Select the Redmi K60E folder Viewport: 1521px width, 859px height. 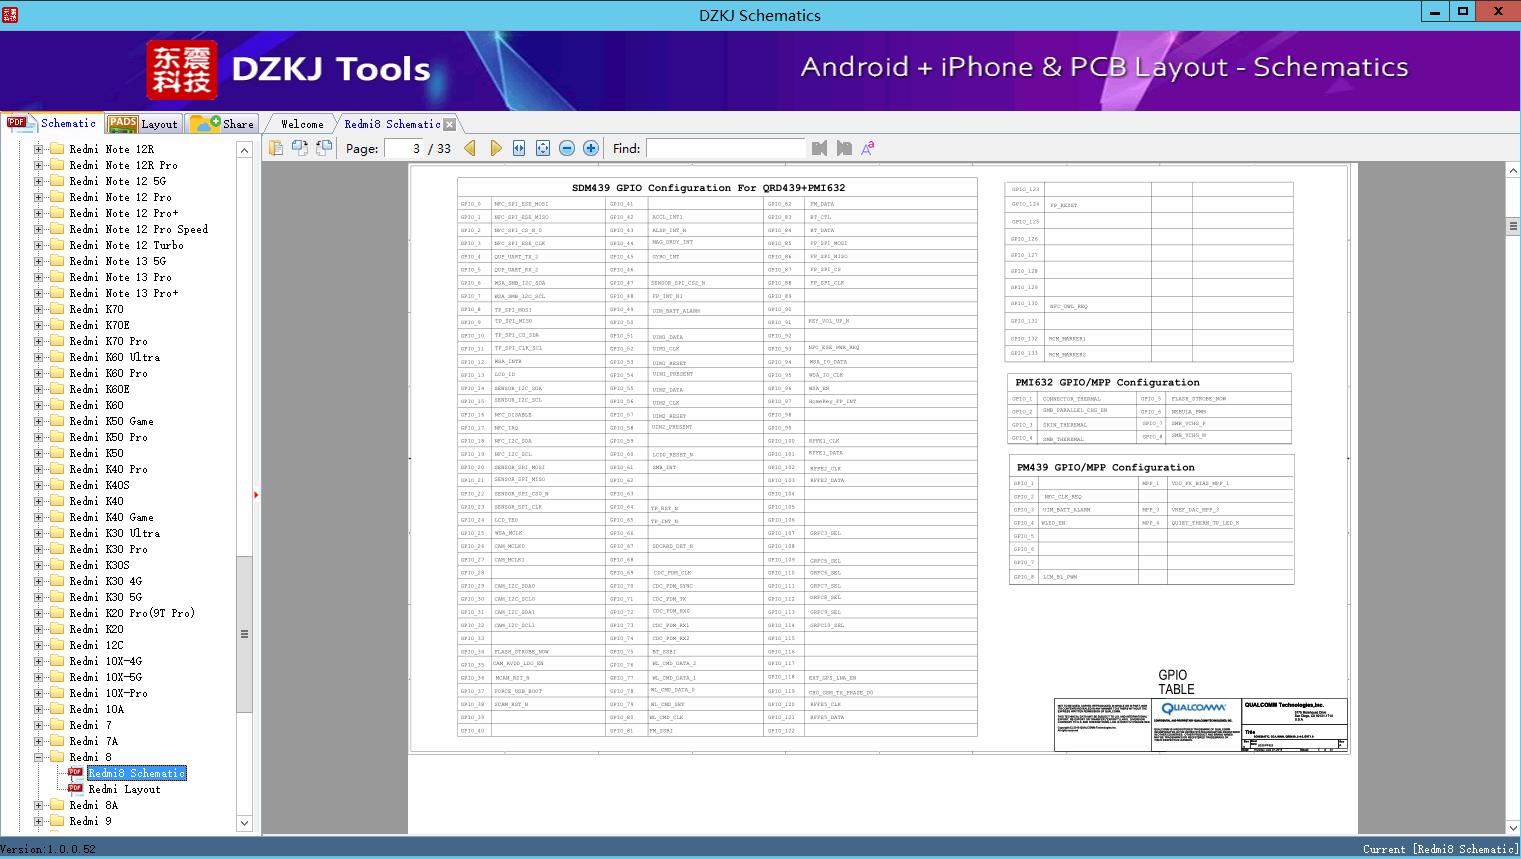pos(100,389)
